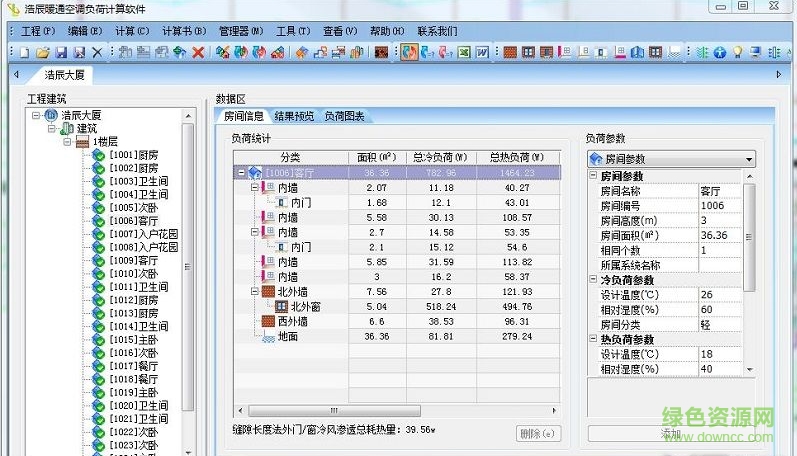797x456 pixels.
Task: Open the 编辑(E) menu
Action: pyautogui.click(x=85, y=32)
